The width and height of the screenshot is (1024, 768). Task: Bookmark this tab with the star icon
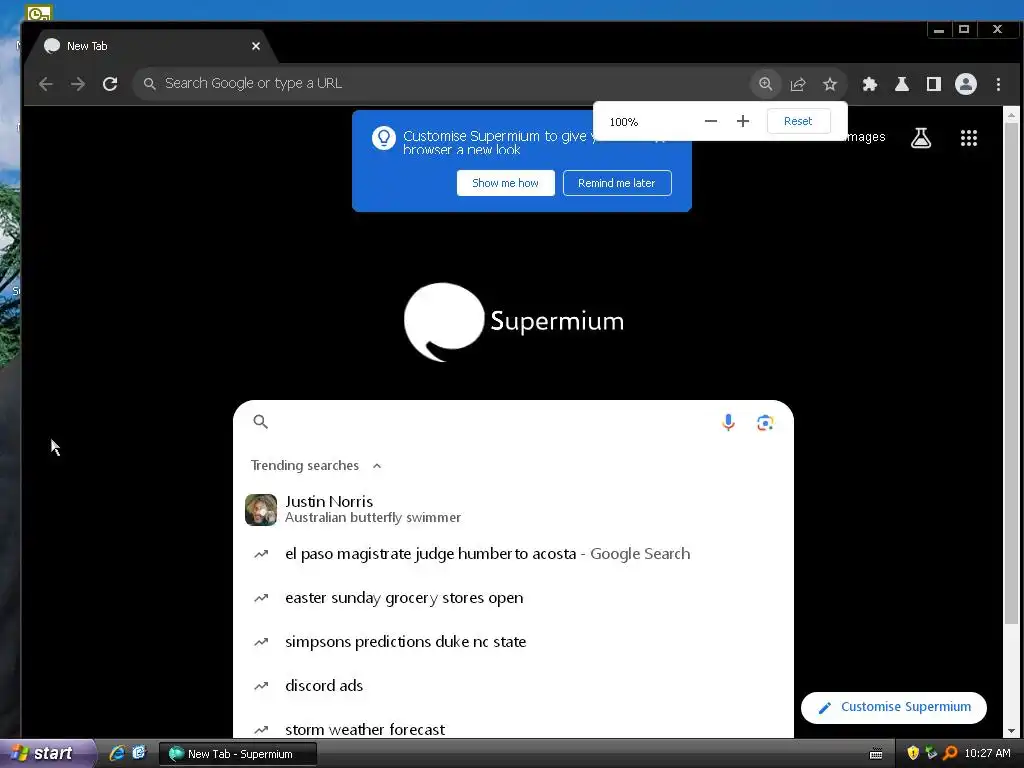[829, 84]
